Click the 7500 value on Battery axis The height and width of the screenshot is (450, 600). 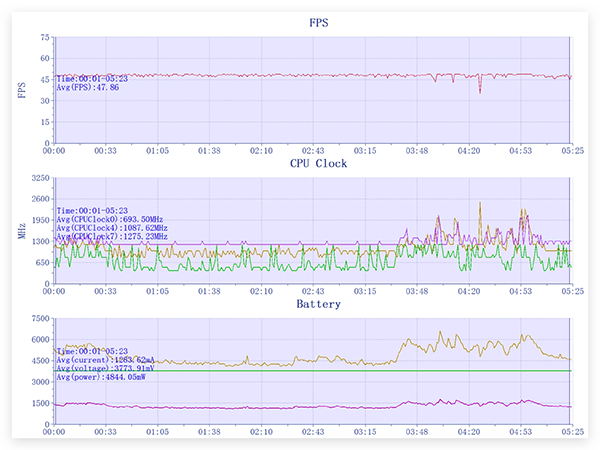pyautogui.click(x=38, y=319)
